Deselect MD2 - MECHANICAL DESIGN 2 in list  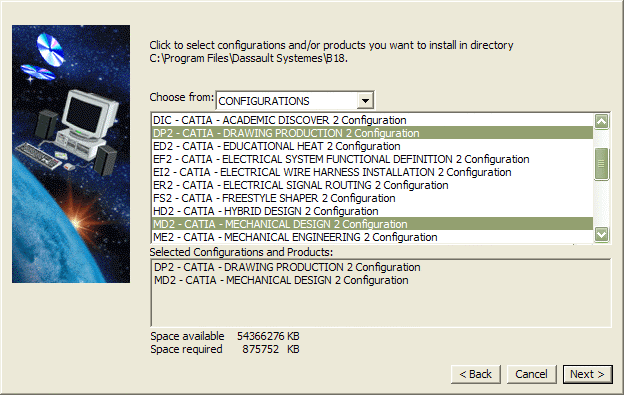pyautogui.click(x=372, y=224)
